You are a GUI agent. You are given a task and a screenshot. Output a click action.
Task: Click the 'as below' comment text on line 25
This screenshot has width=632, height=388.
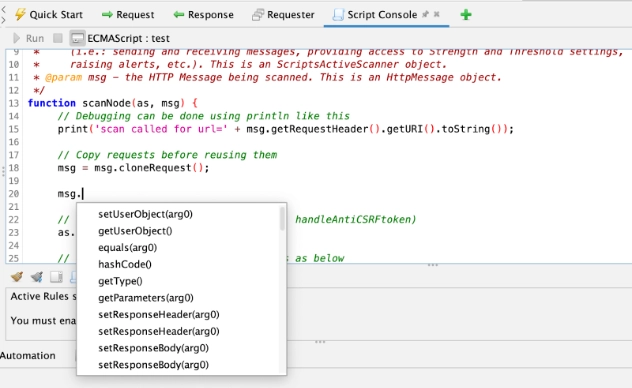pyautogui.click(x=319, y=258)
